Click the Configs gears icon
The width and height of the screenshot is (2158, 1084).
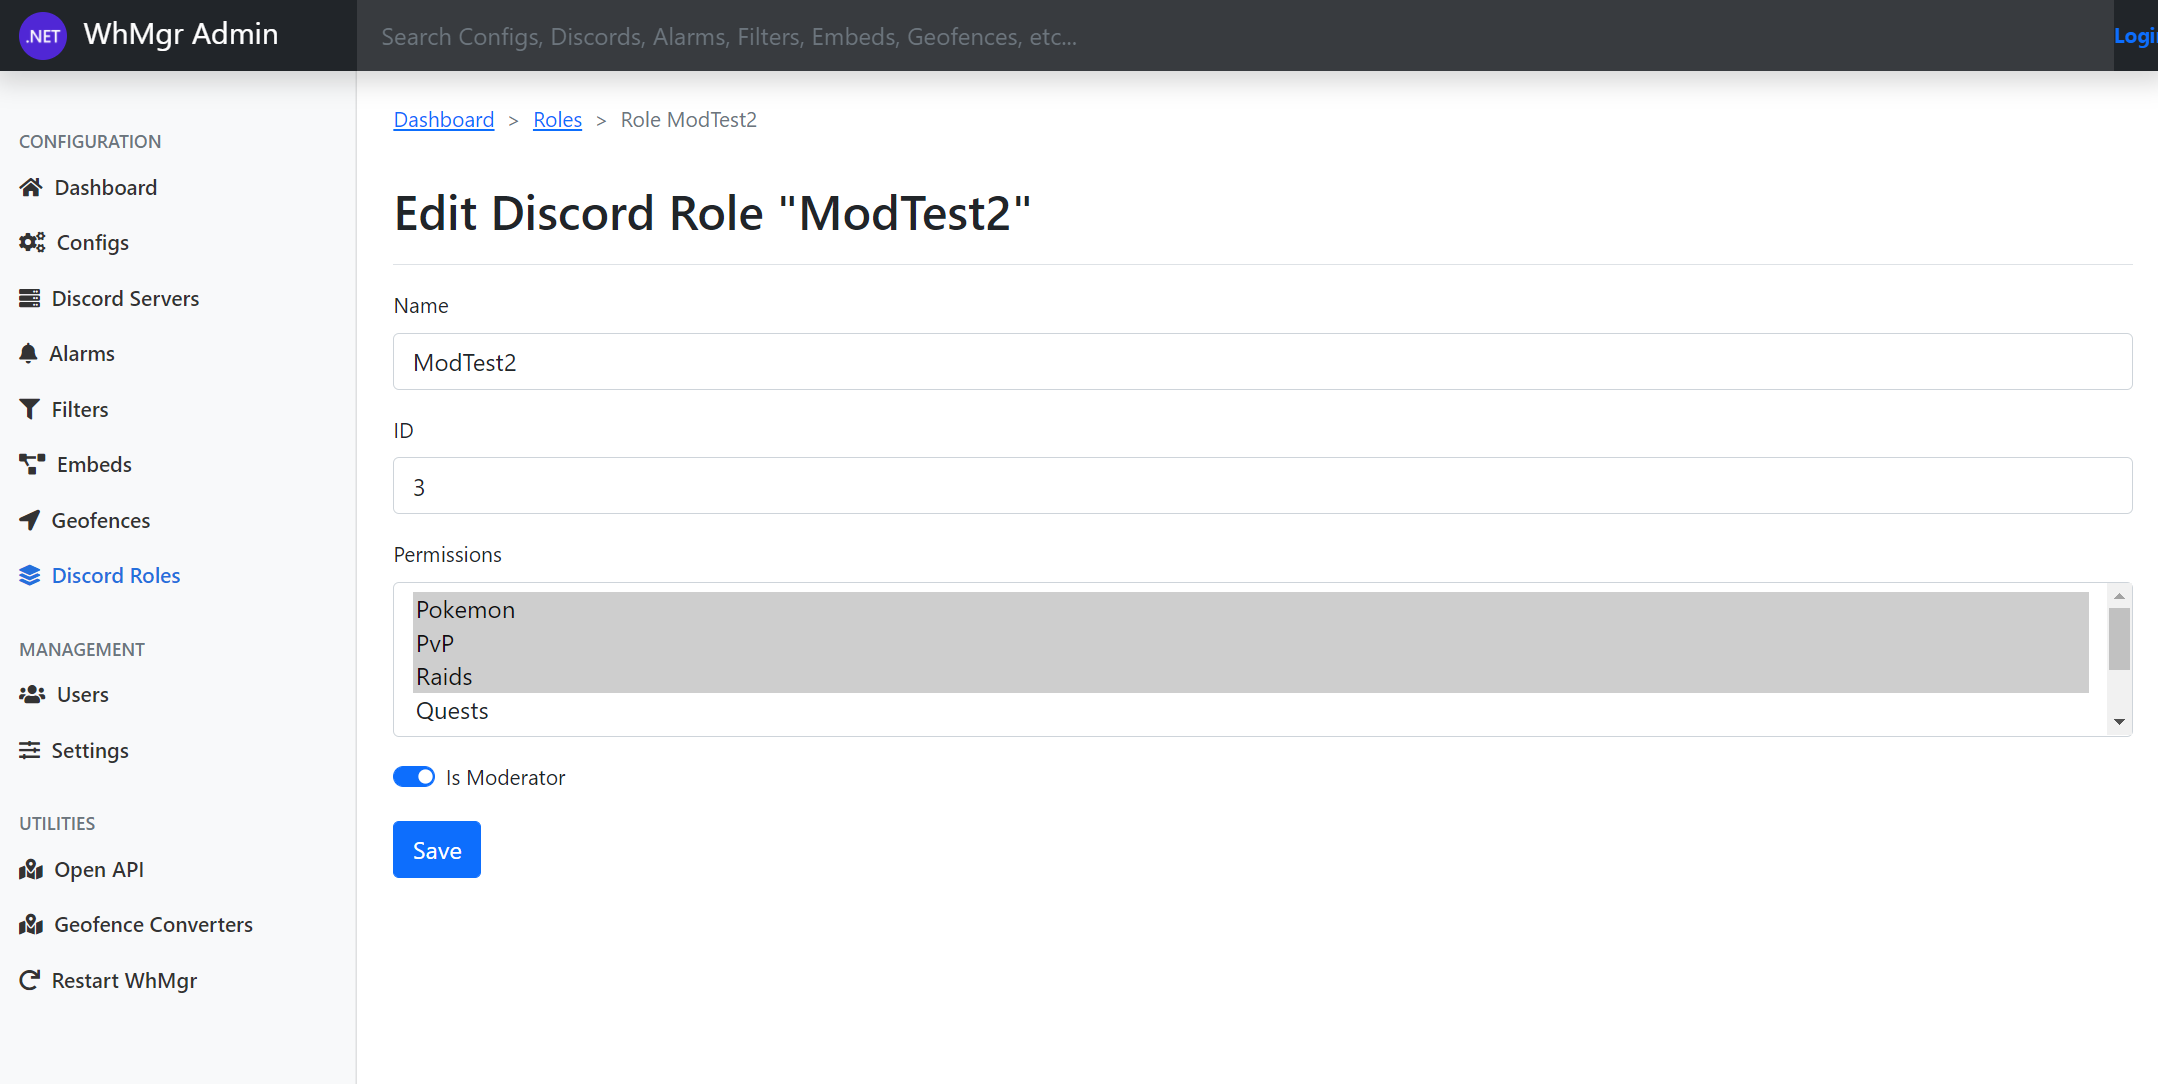(32, 242)
